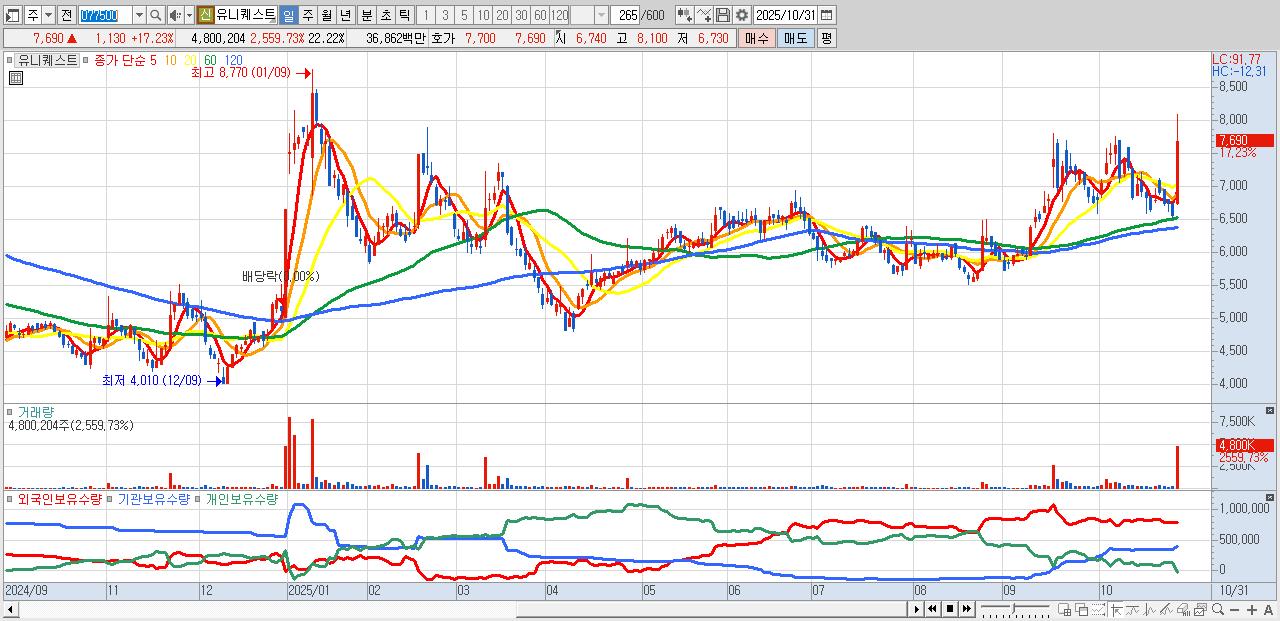Collapse the 외국인보유수량 panel corner button
This screenshot has width=1280, height=621.
click(1270, 496)
